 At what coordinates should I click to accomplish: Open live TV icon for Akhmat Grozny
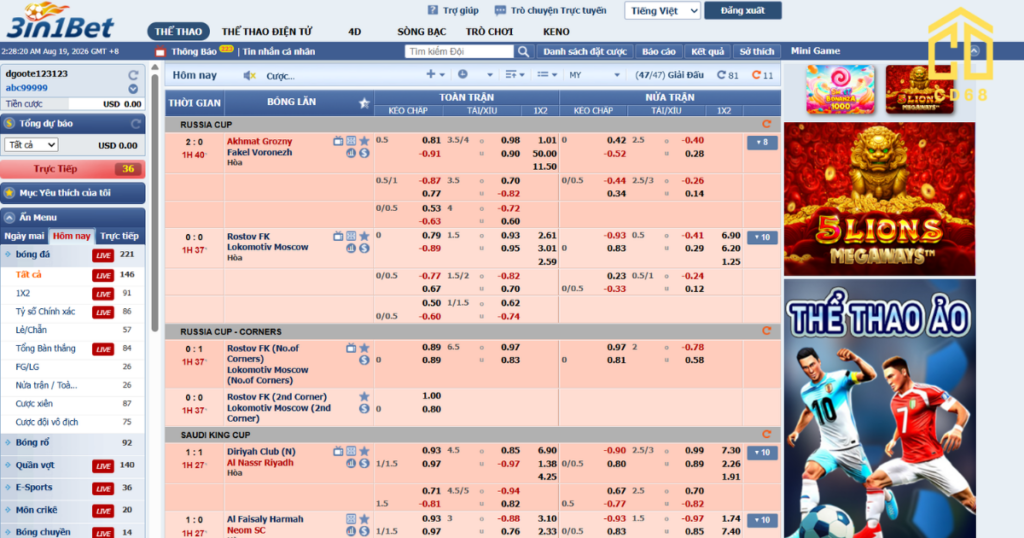338,141
